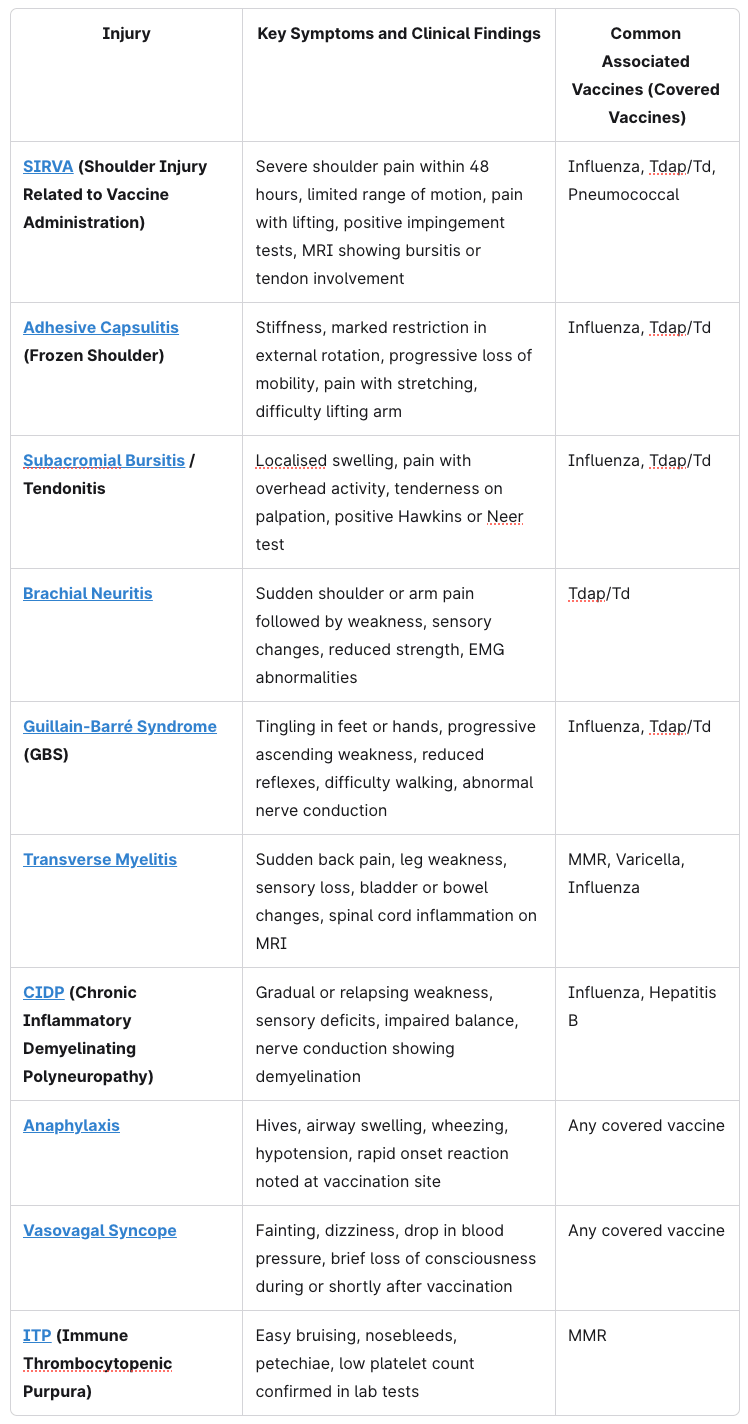Screen dimensions: 748x1424
Task: Click the Injury column header
Action: [126, 34]
